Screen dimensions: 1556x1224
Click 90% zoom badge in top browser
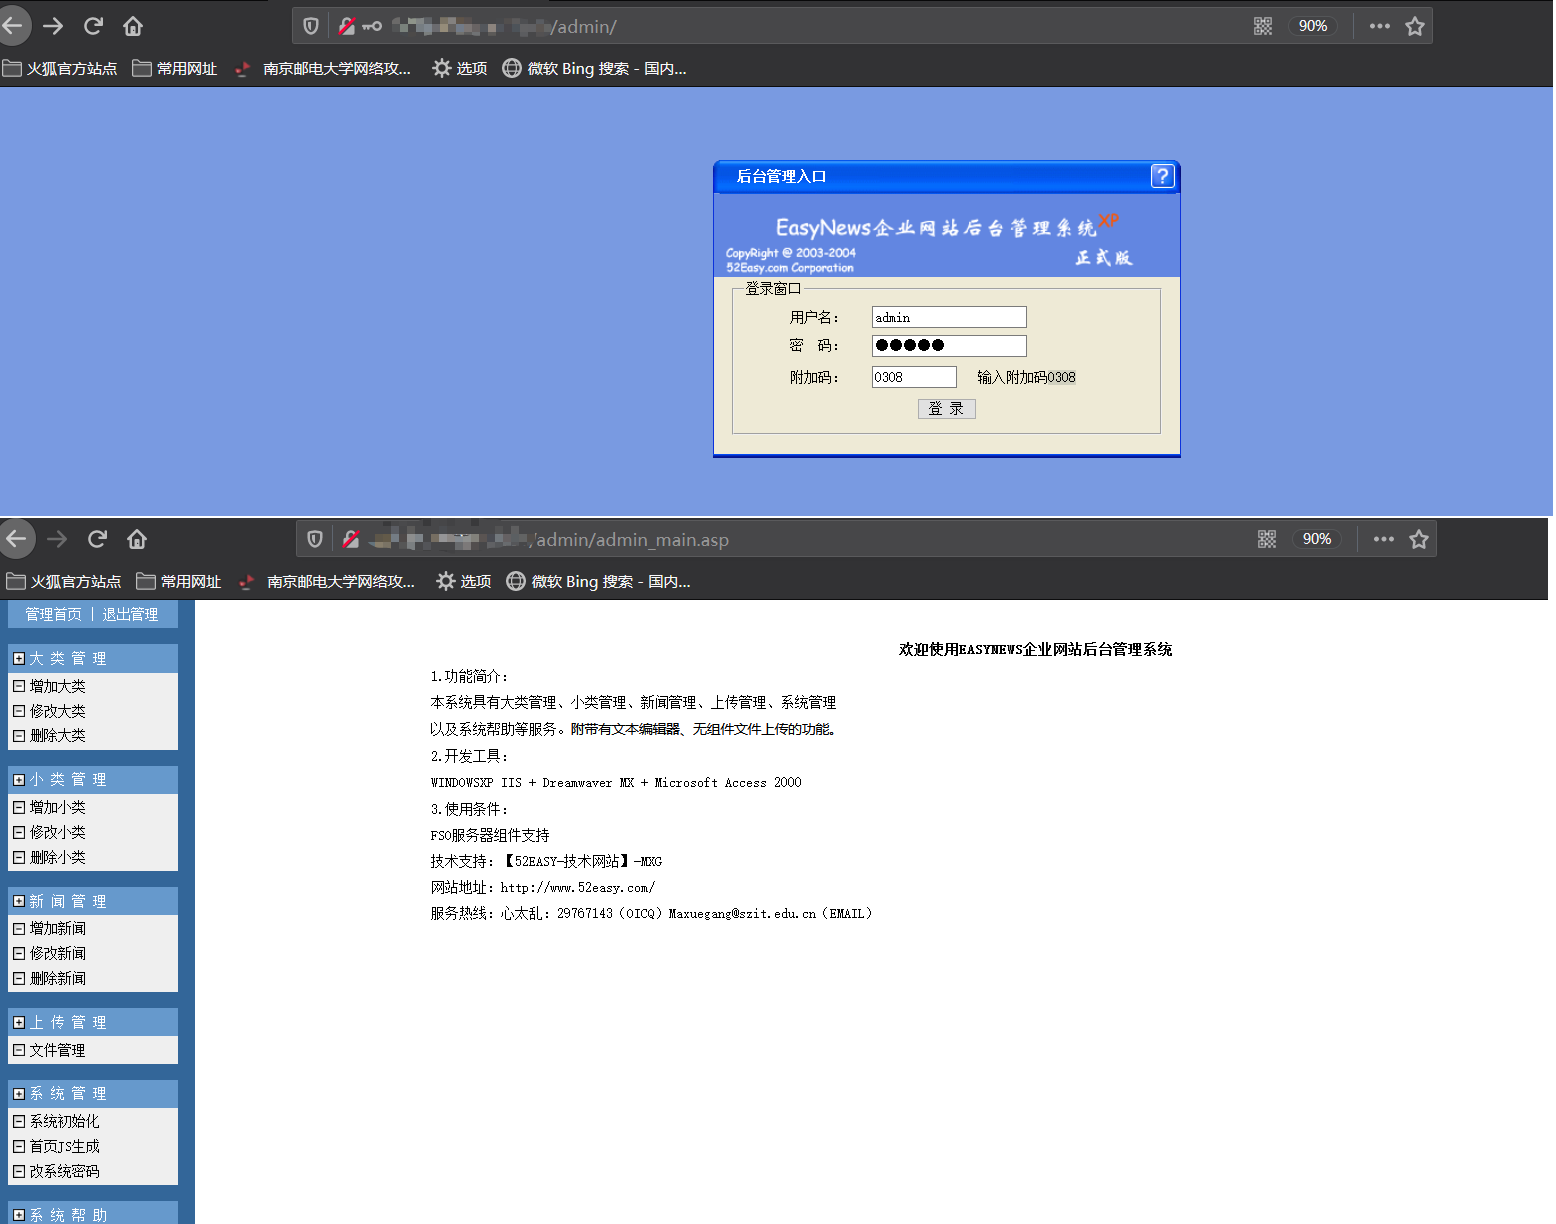[1313, 26]
